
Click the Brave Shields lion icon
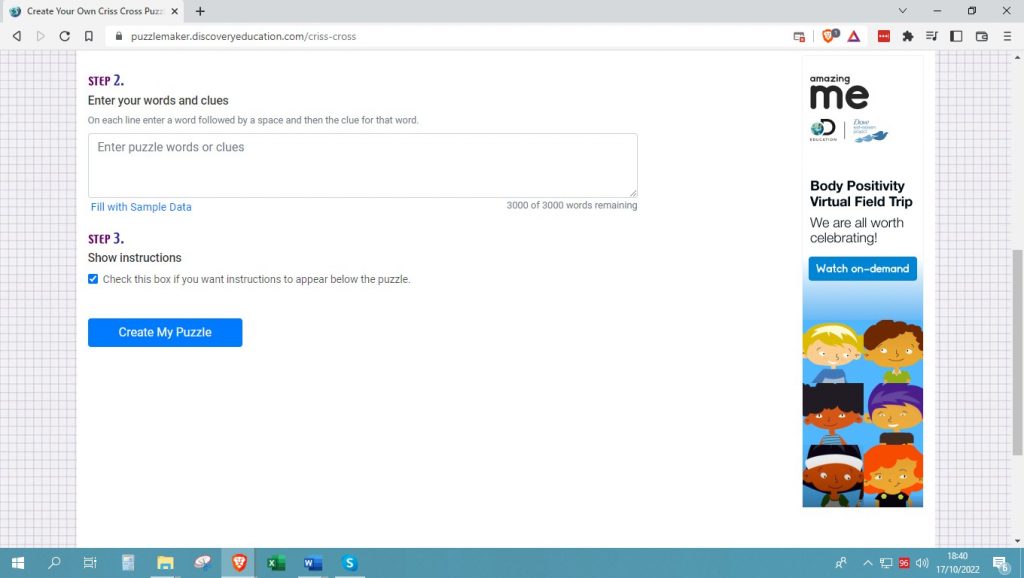coord(829,36)
